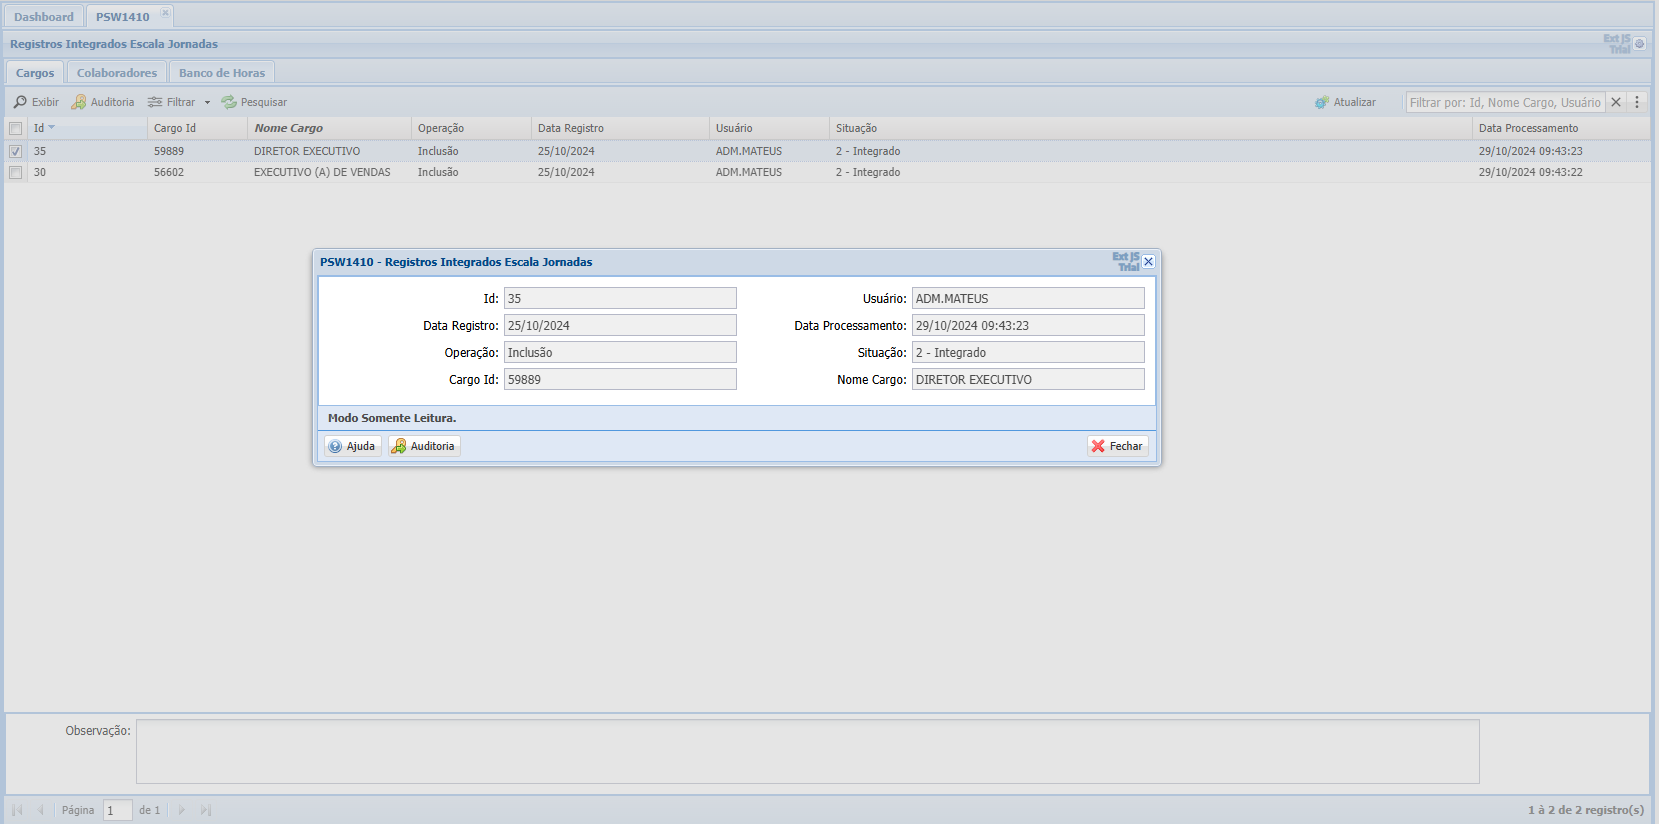Viewport: 1659px width, 824px height.
Task: Sort by the Situação column header
Action: 1151,128
